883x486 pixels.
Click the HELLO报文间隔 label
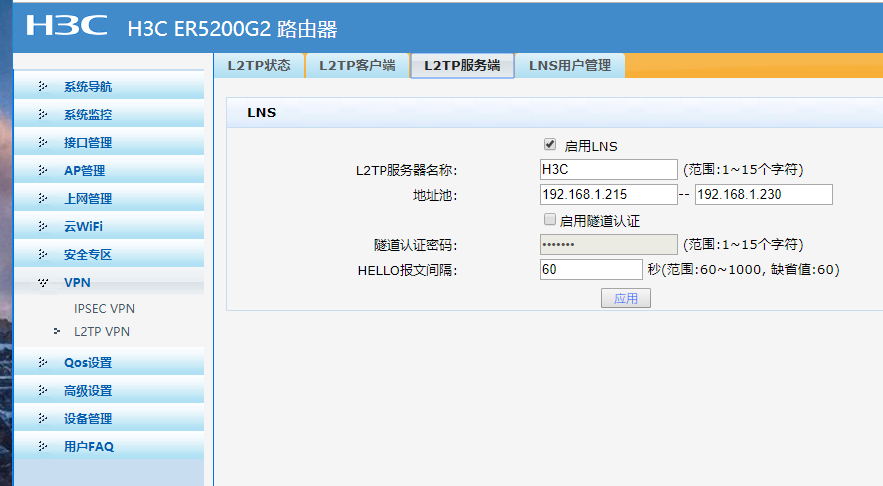(x=407, y=270)
